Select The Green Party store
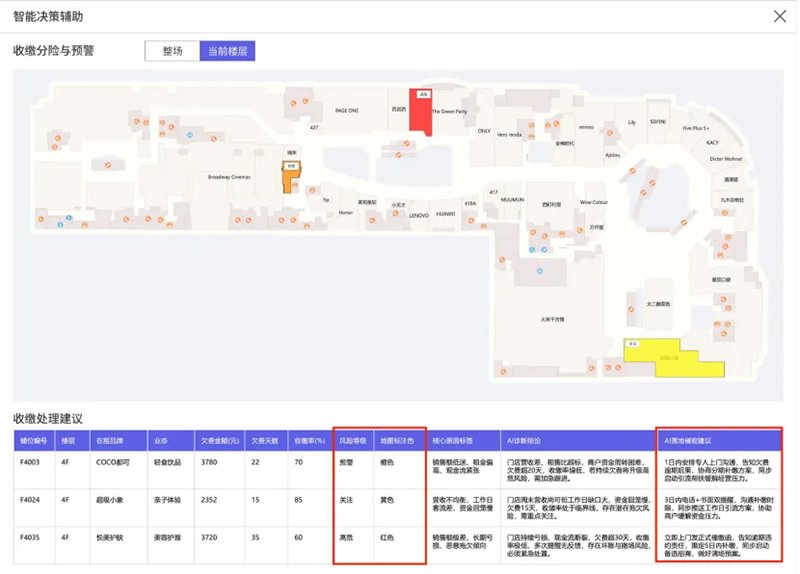This screenshot has height=574, width=800. 449,112
